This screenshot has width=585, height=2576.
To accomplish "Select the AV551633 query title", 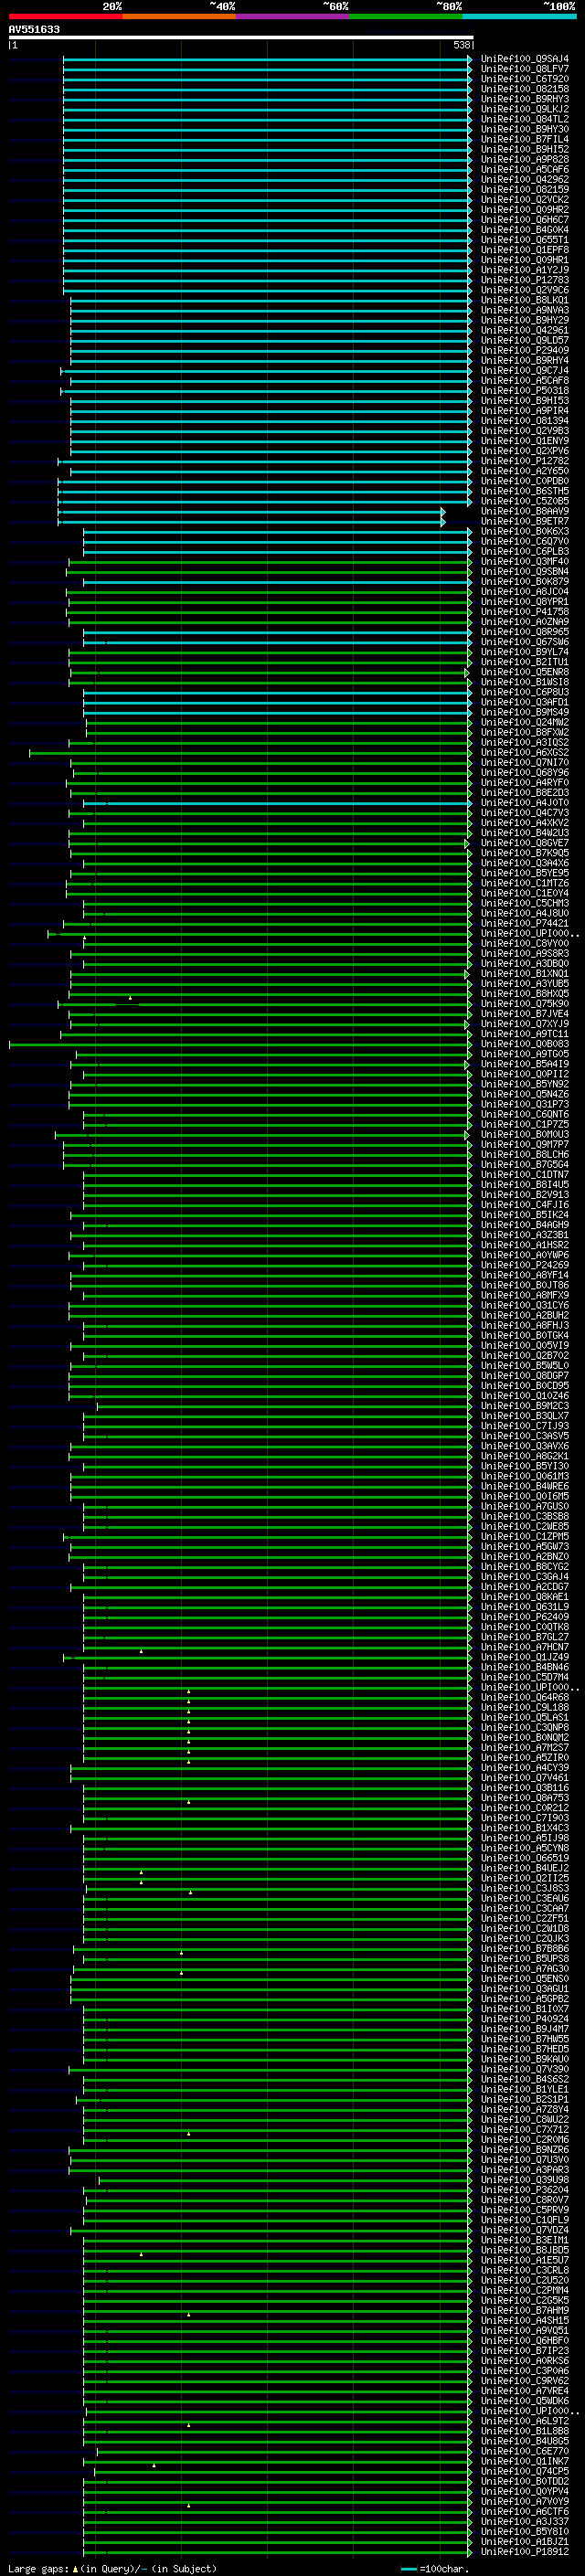I will tap(34, 29).
